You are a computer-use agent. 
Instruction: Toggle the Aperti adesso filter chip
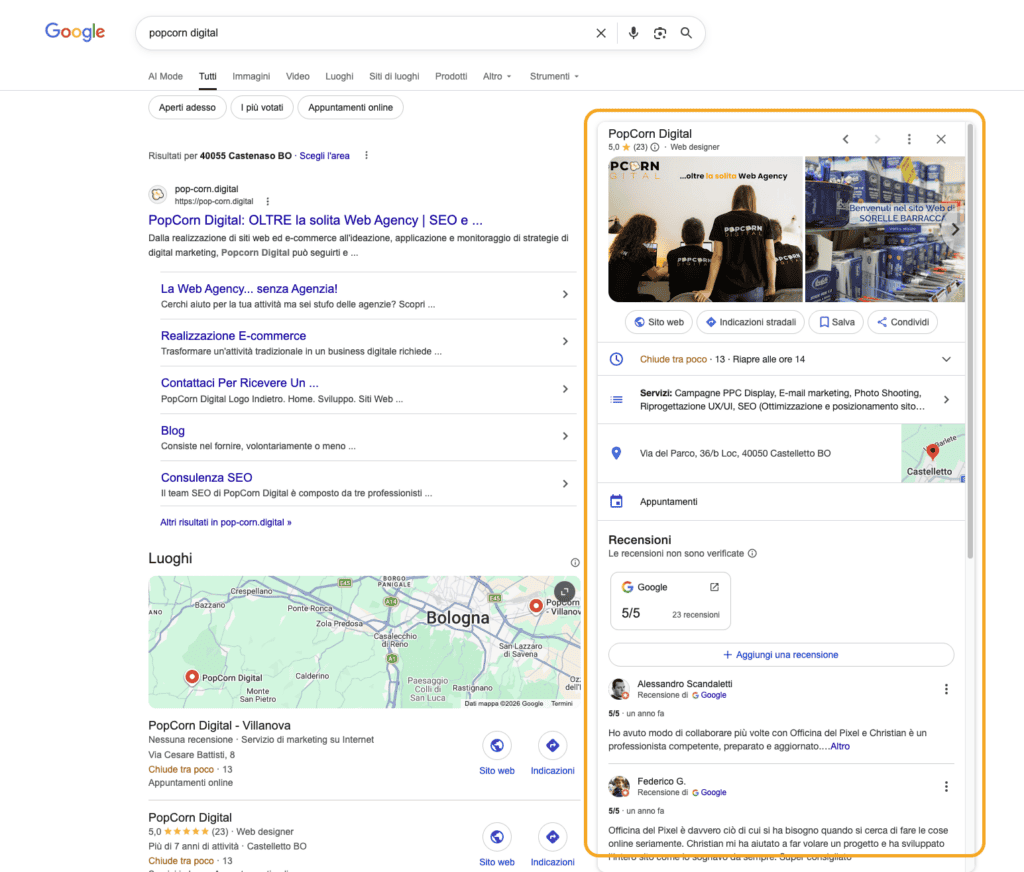pyautogui.click(x=187, y=107)
